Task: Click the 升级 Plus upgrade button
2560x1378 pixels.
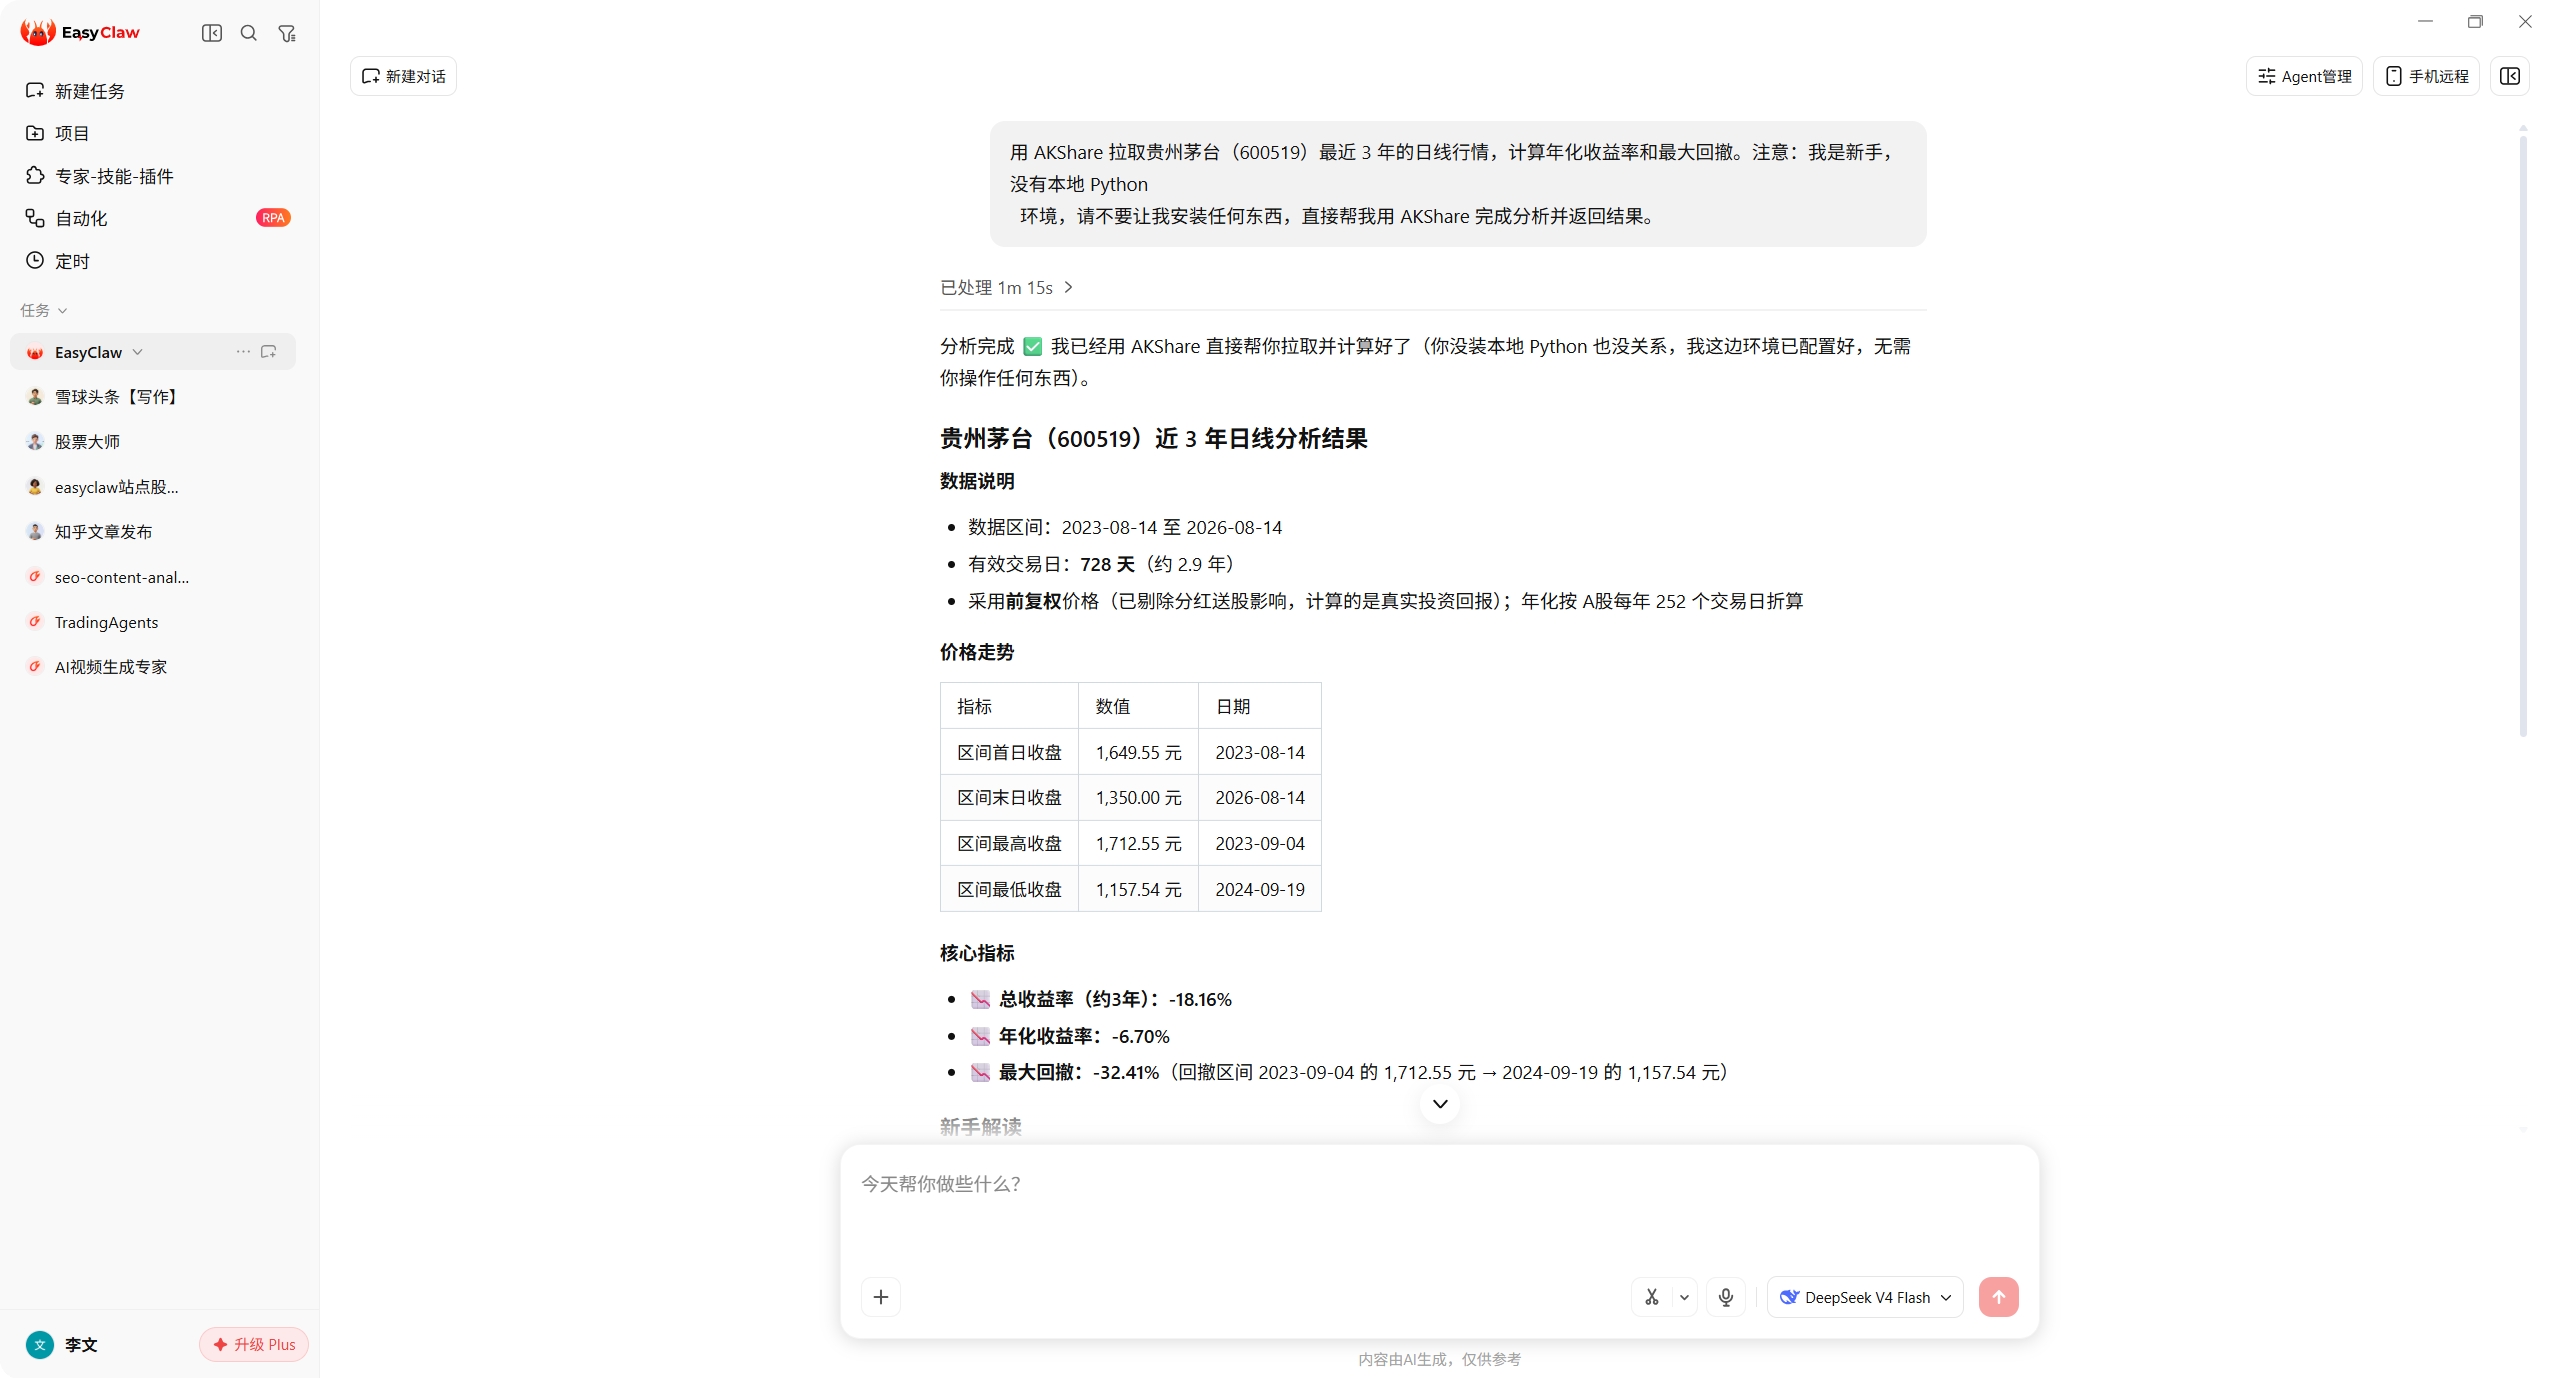Action: pyautogui.click(x=254, y=1345)
